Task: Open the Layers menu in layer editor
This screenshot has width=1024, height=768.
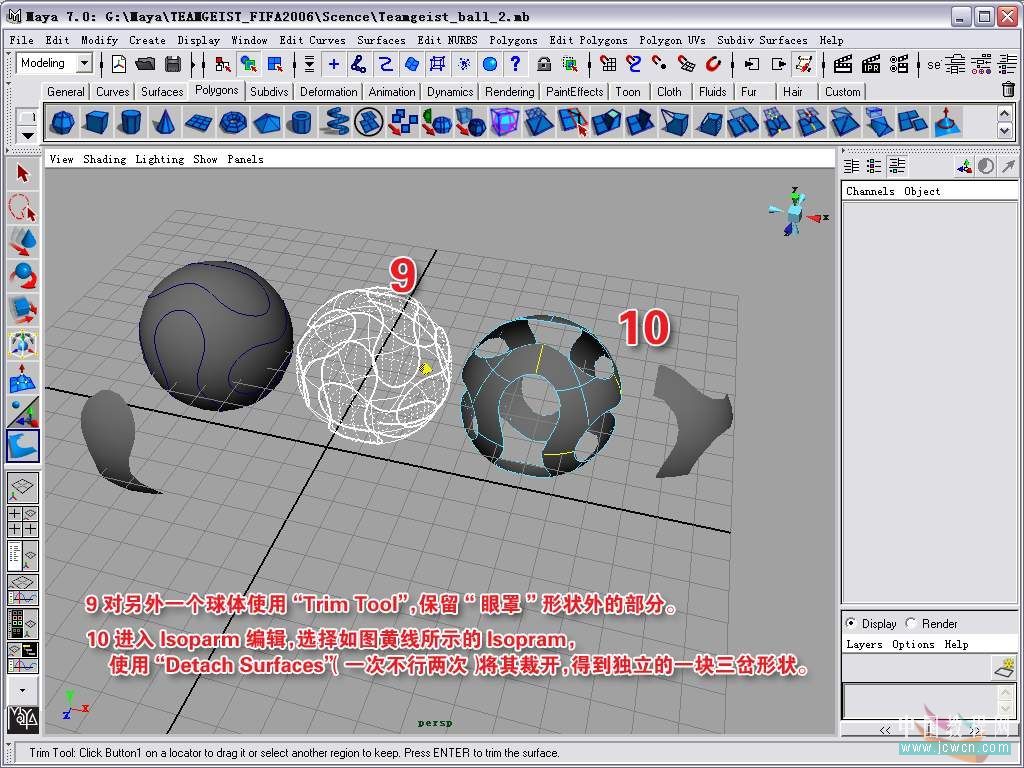Action: pyautogui.click(x=864, y=645)
